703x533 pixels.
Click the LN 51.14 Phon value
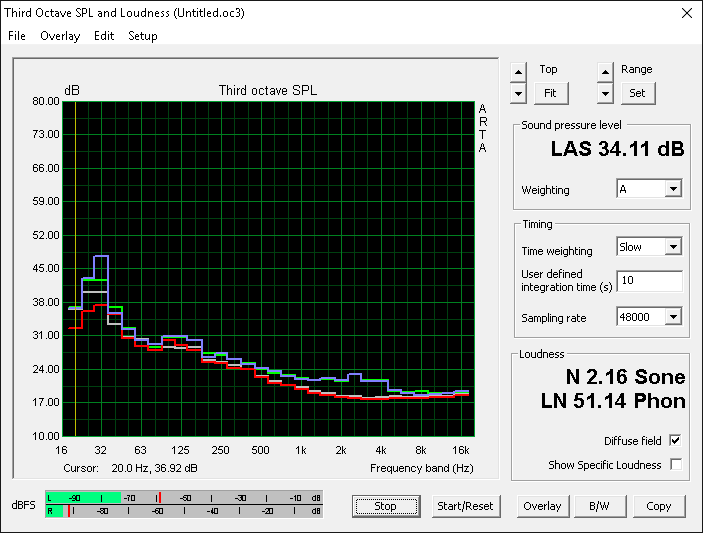click(613, 401)
